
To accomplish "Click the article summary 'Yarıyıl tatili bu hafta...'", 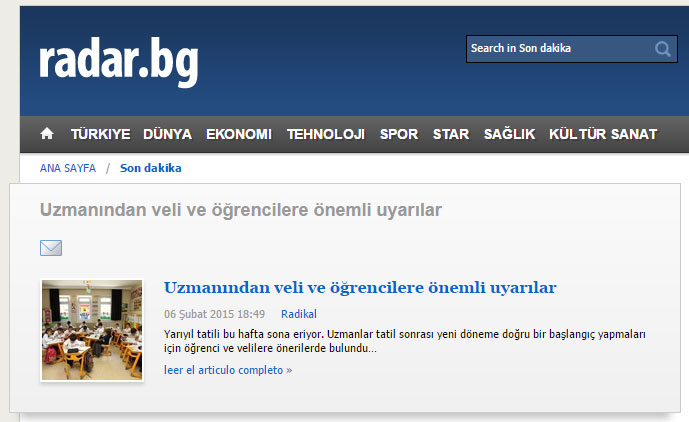I will [405, 341].
